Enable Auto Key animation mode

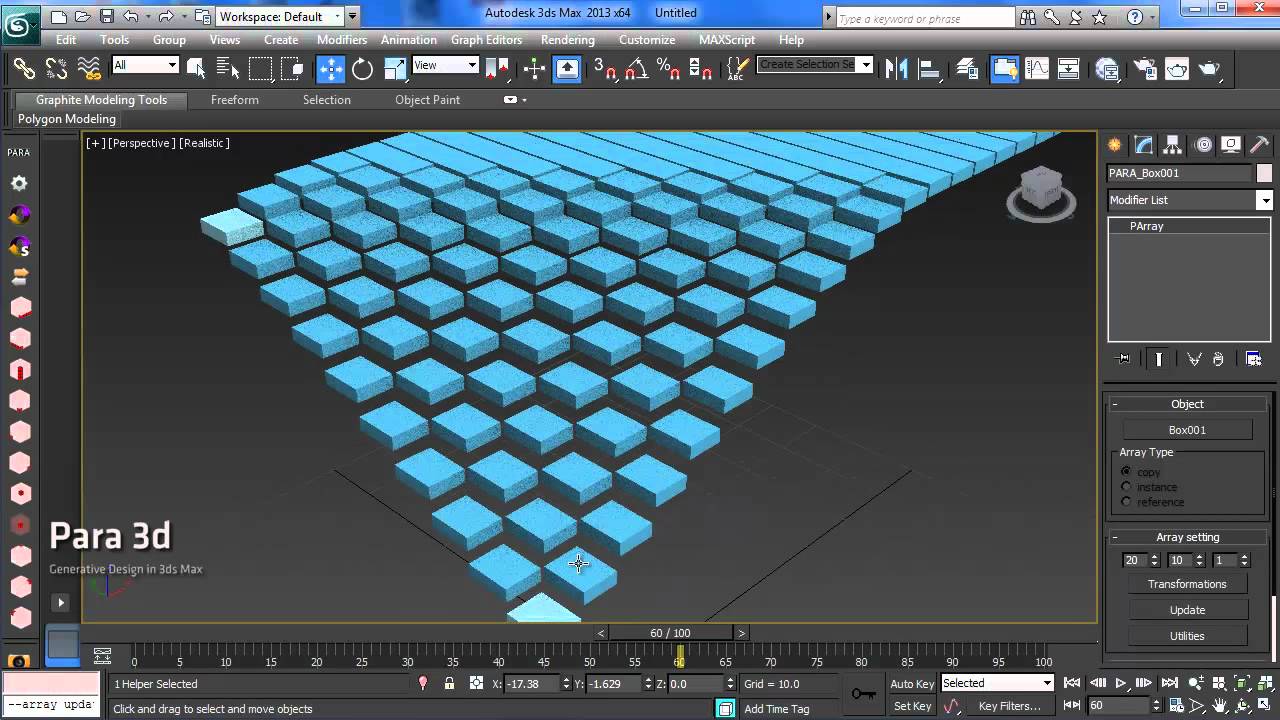coord(911,684)
